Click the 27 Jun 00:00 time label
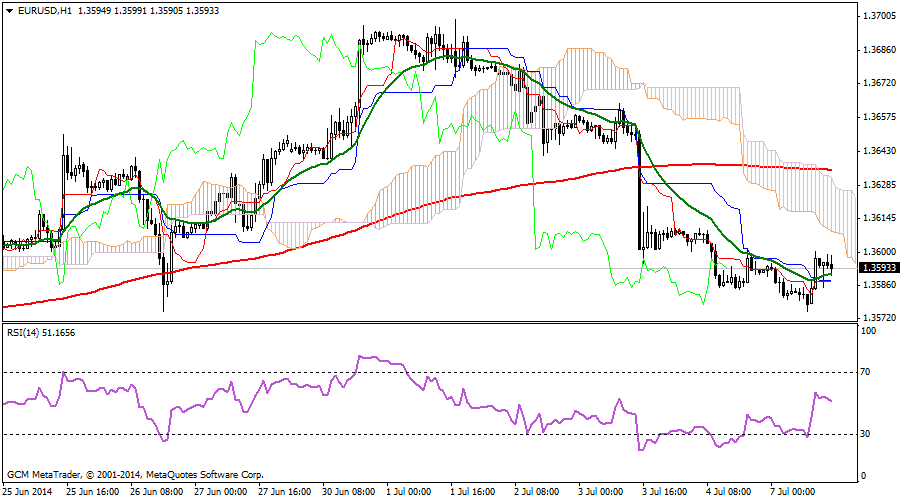 (220, 492)
